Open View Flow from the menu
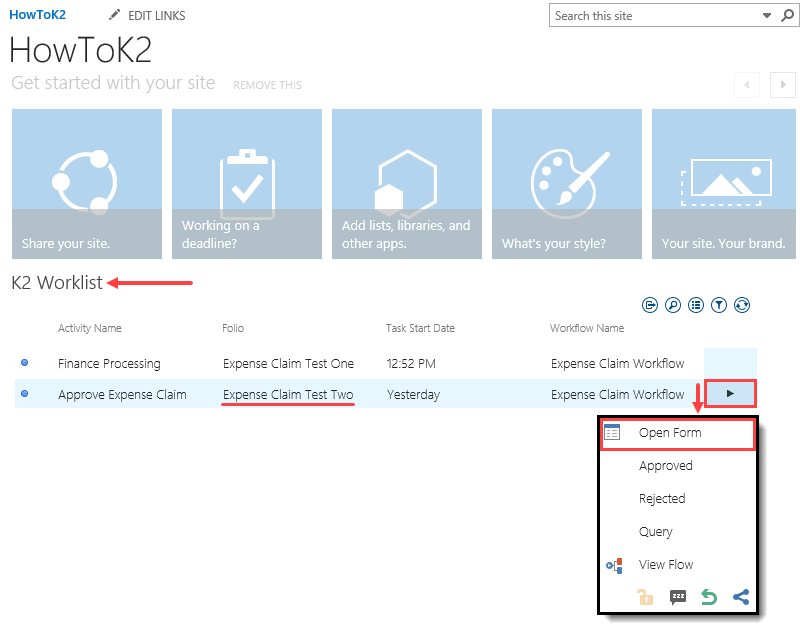Screen dimensions: 800x625 pos(666,564)
